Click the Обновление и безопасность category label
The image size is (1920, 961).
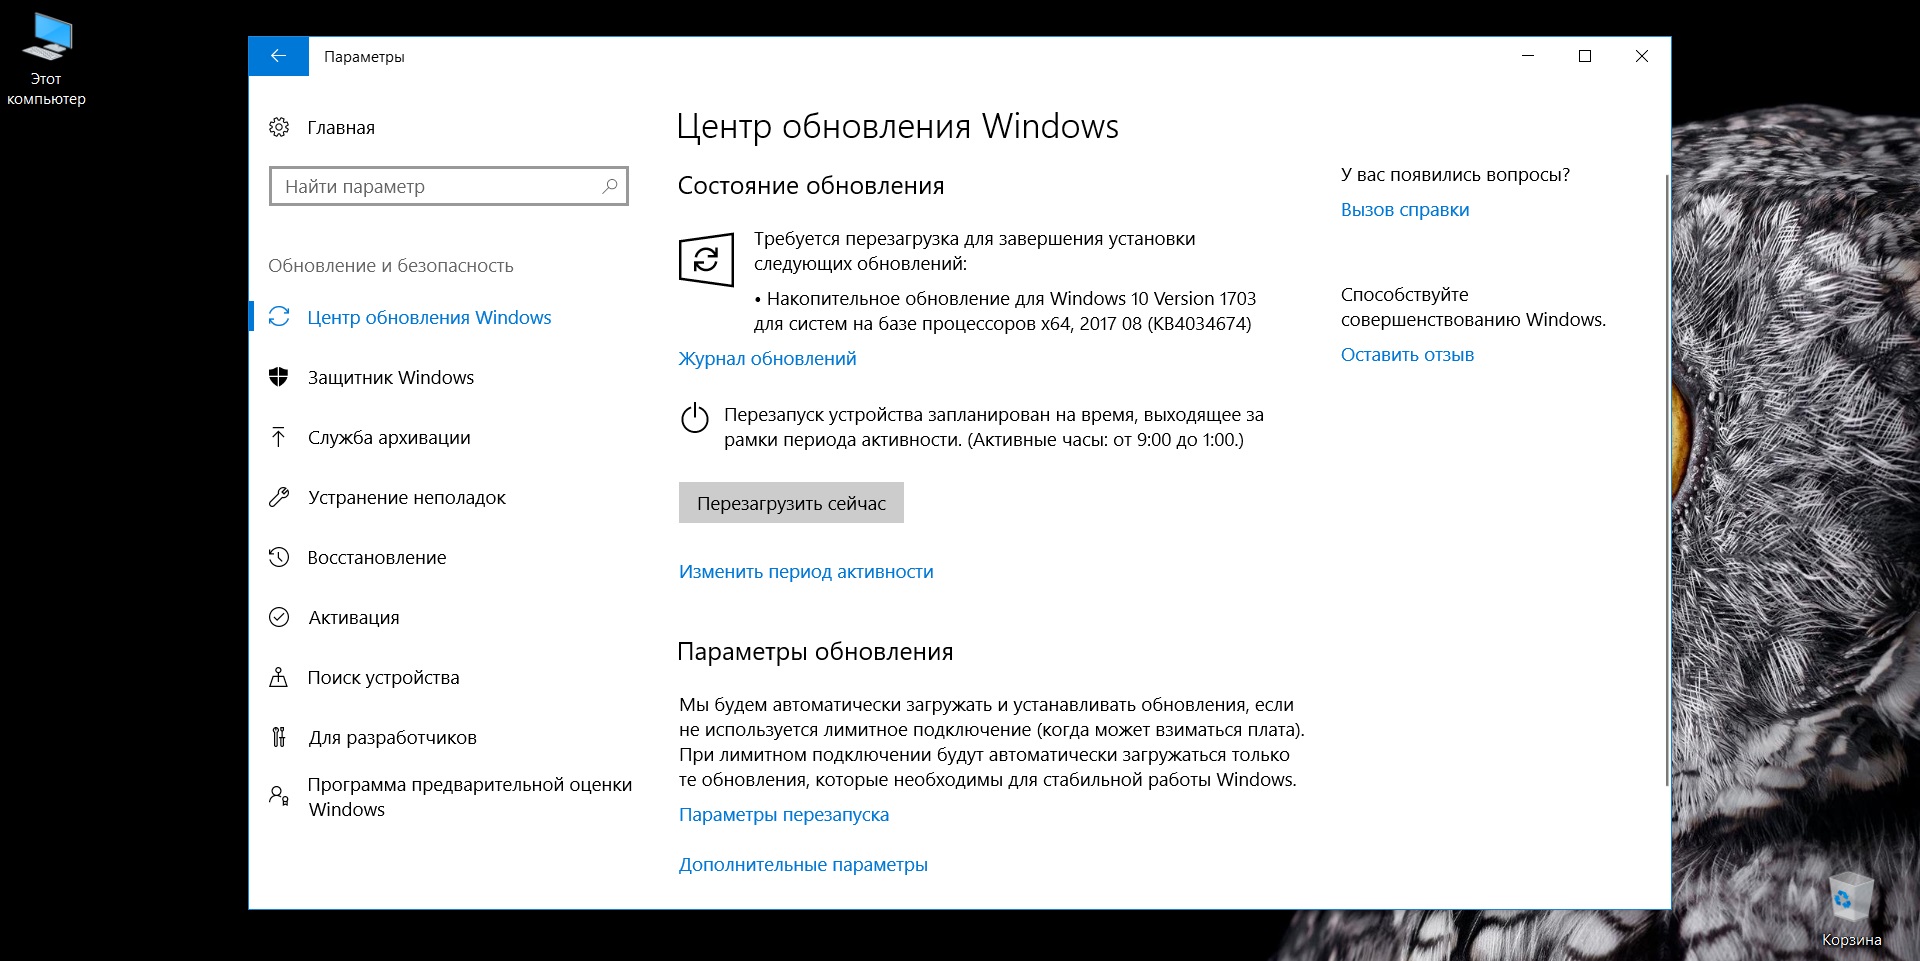click(391, 265)
